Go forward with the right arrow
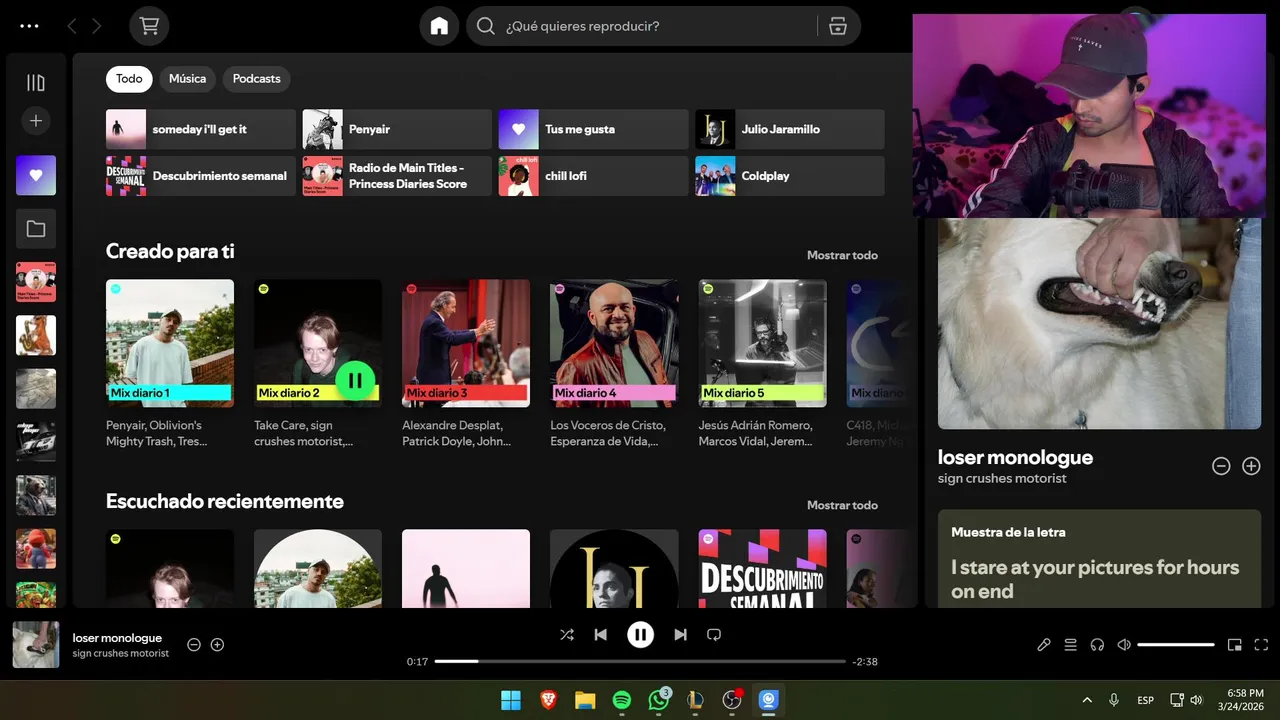 97,26
